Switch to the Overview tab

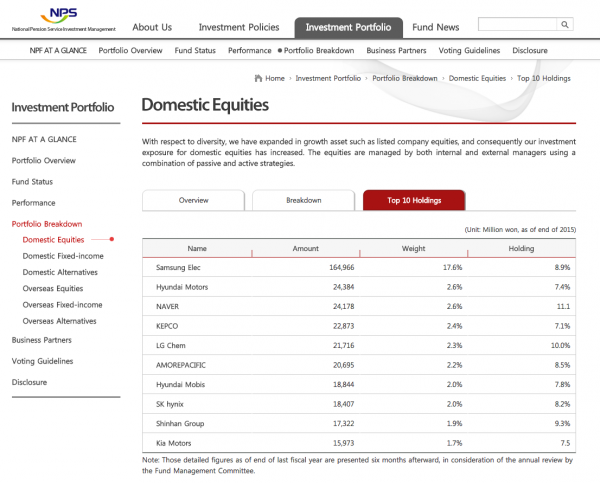click(x=193, y=200)
